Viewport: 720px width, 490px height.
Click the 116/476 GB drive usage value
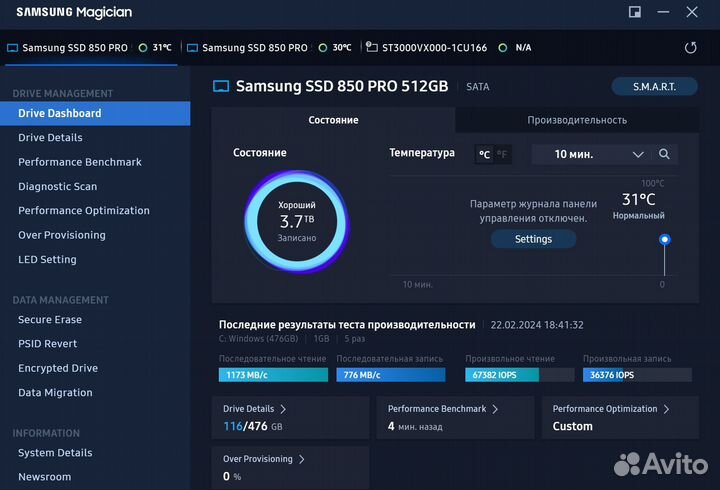point(253,426)
